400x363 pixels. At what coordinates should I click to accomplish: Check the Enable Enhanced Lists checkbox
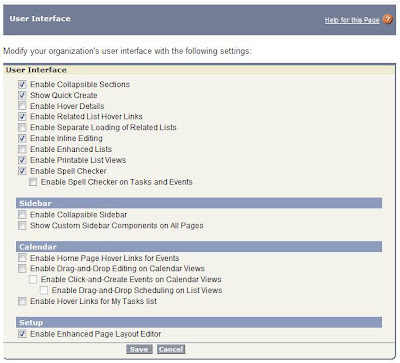tap(22, 149)
